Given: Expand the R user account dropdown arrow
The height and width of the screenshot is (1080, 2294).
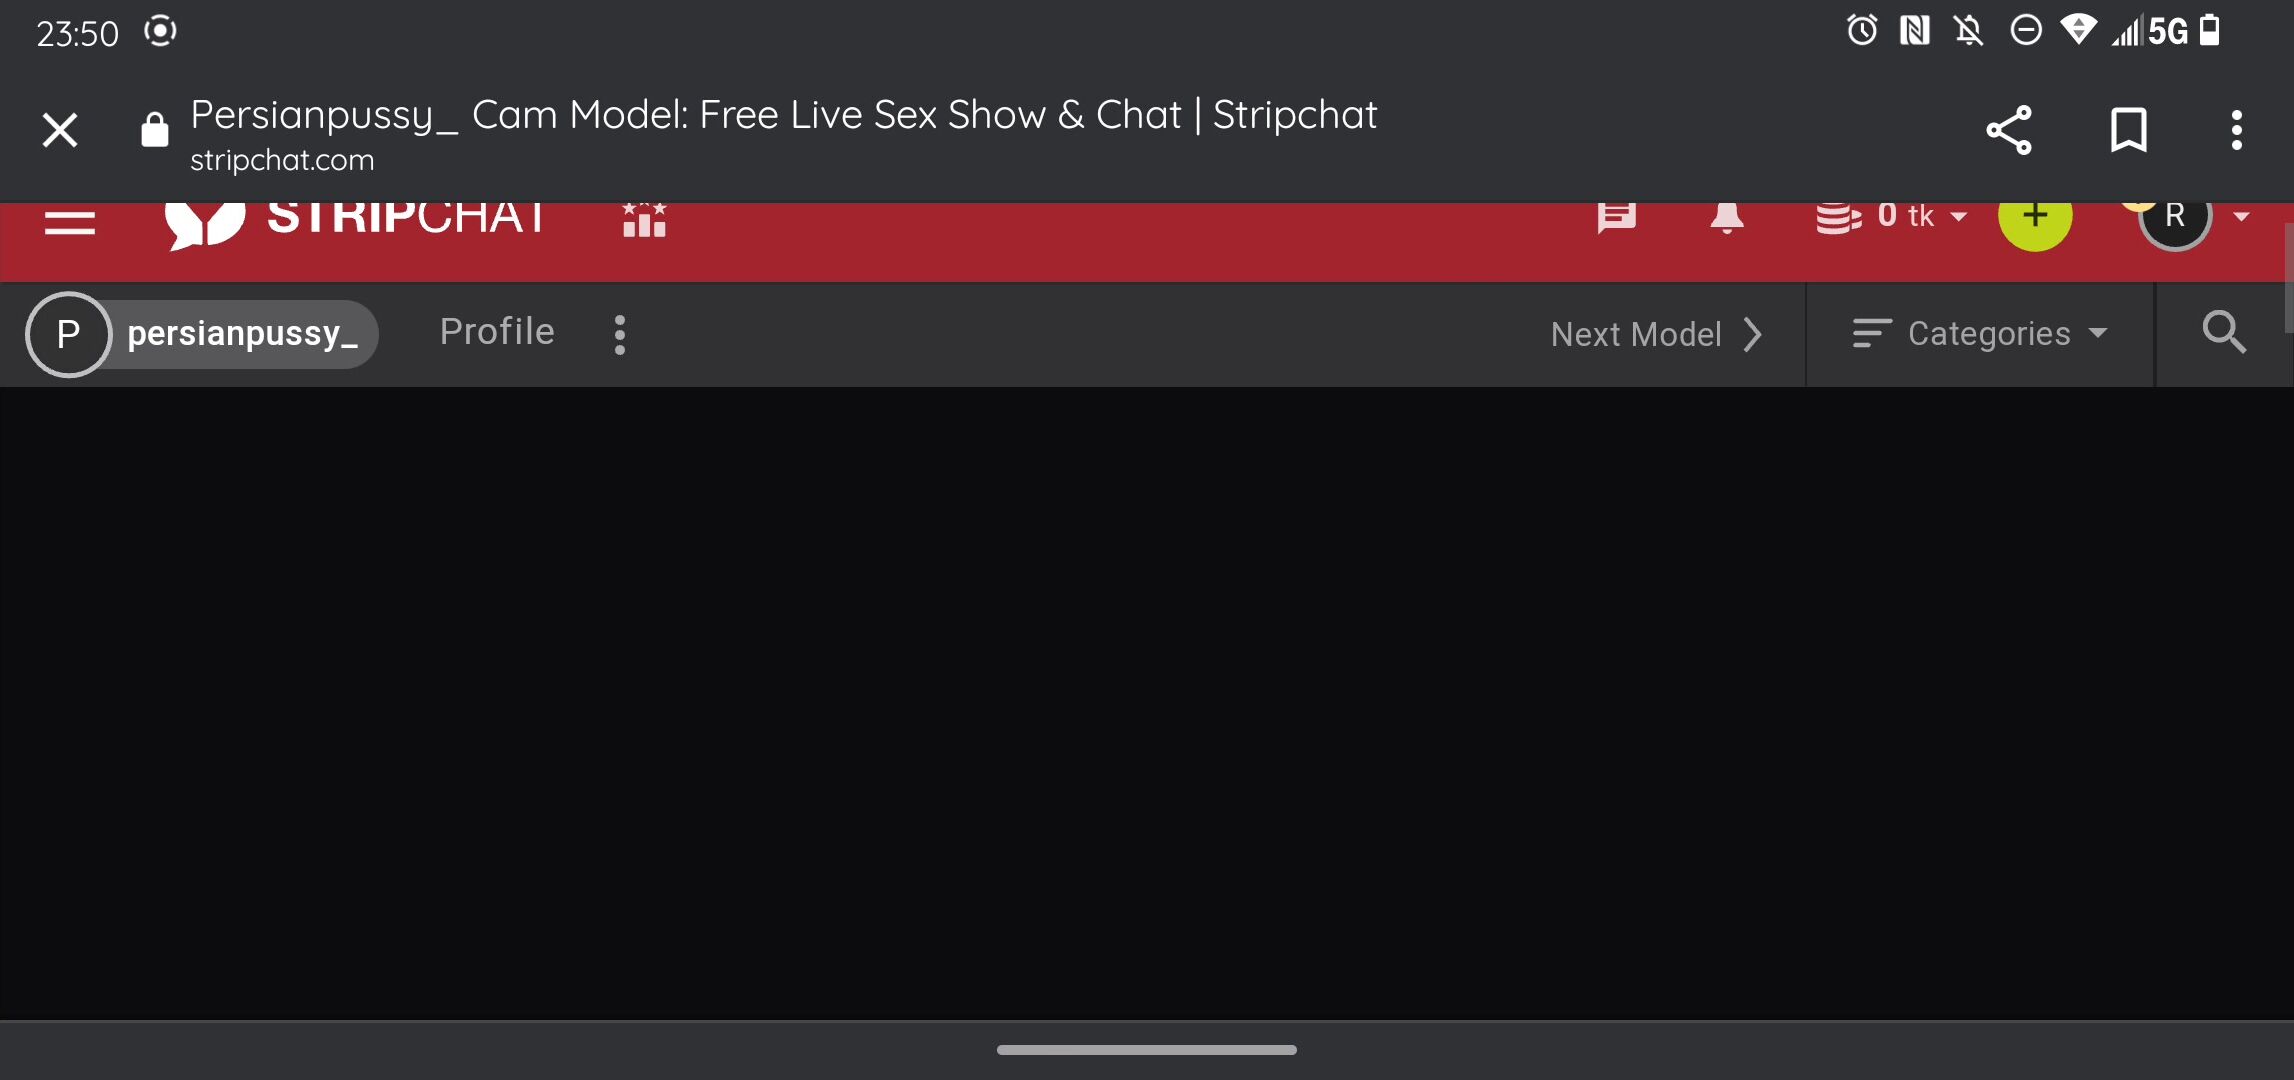Looking at the screenshot, I should coord(2242,216).
